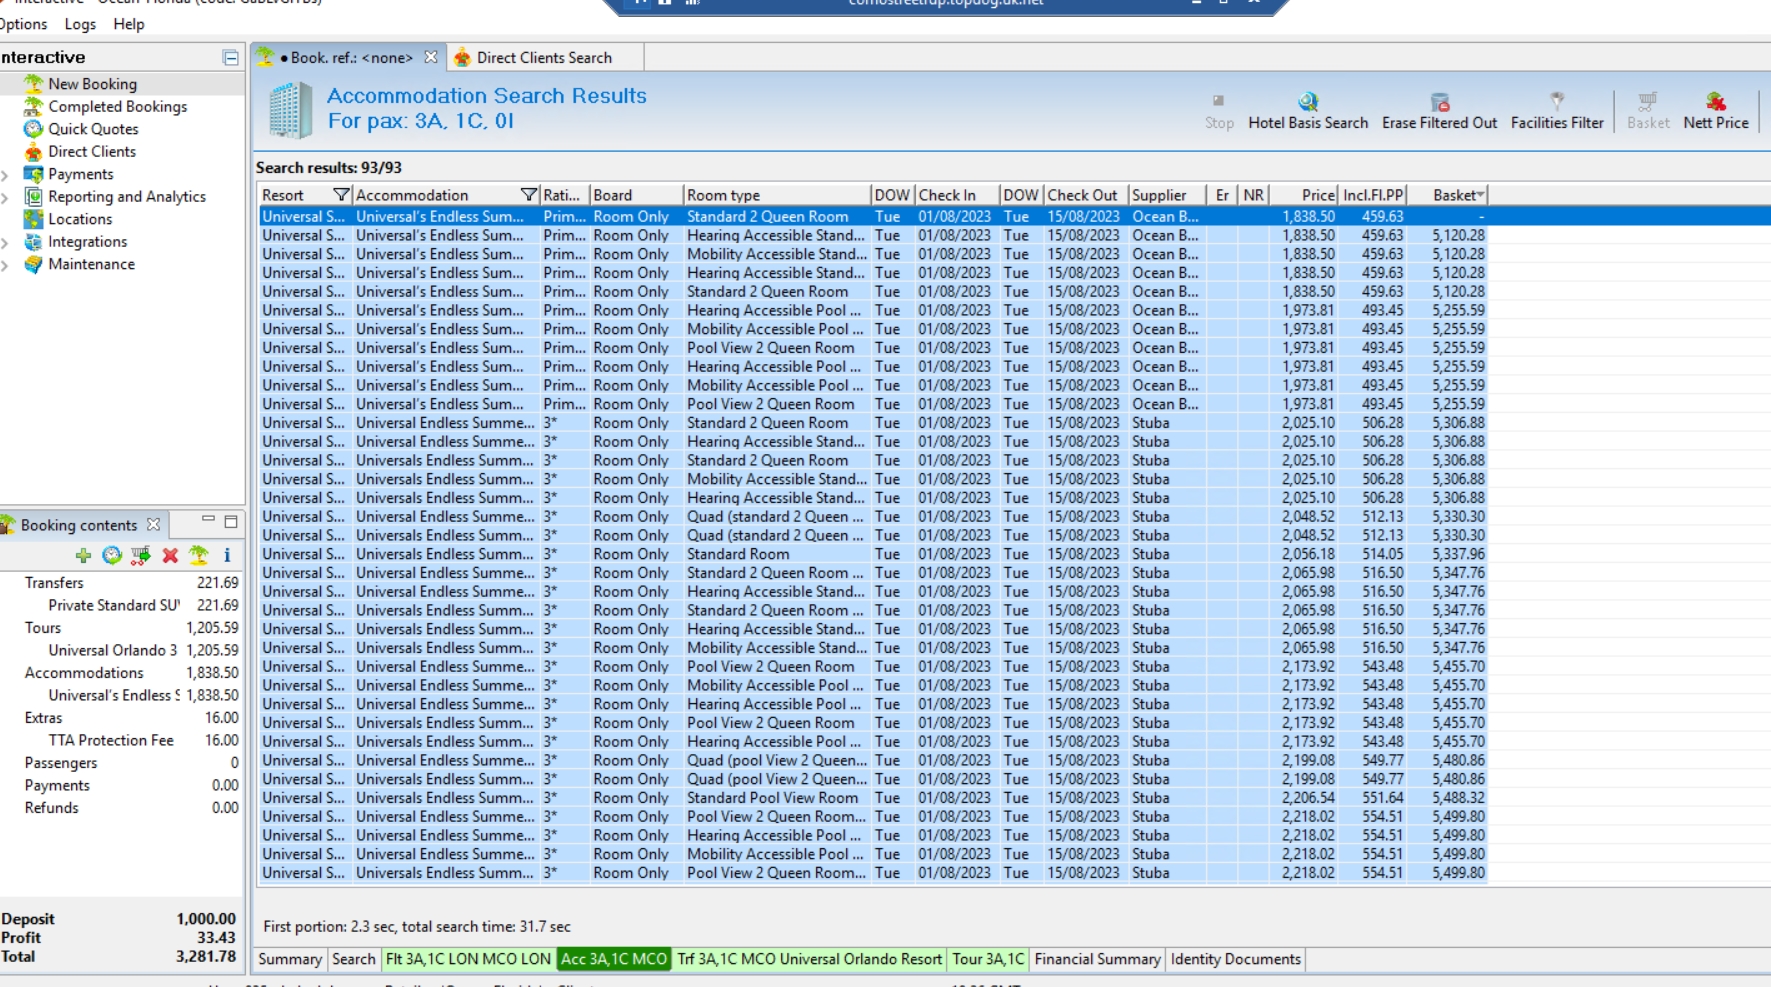1771x987 pixels.
Task: Sort by the Board column header
Action: 636,195
